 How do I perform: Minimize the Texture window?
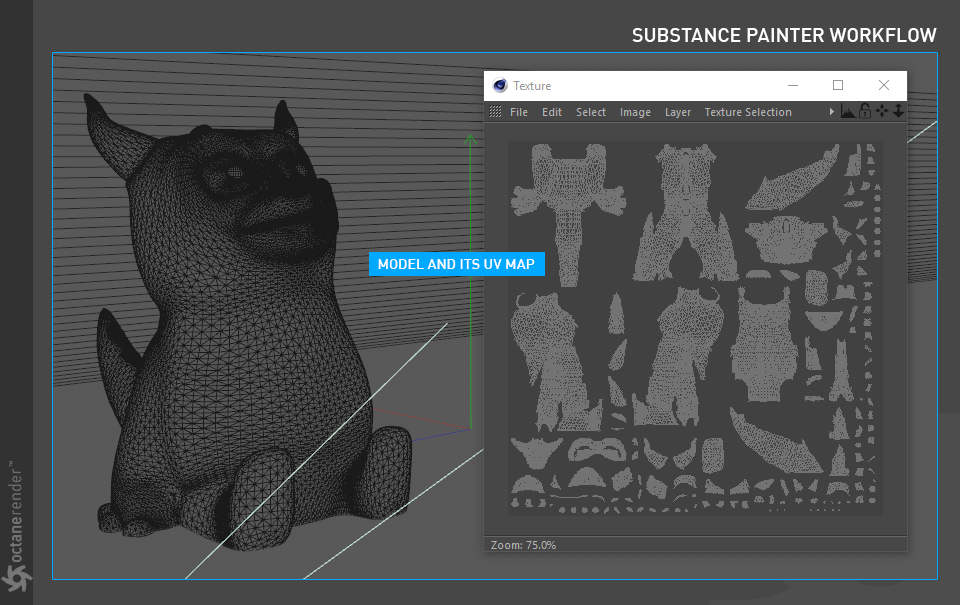pyautogui.click(x=793, y=86)
